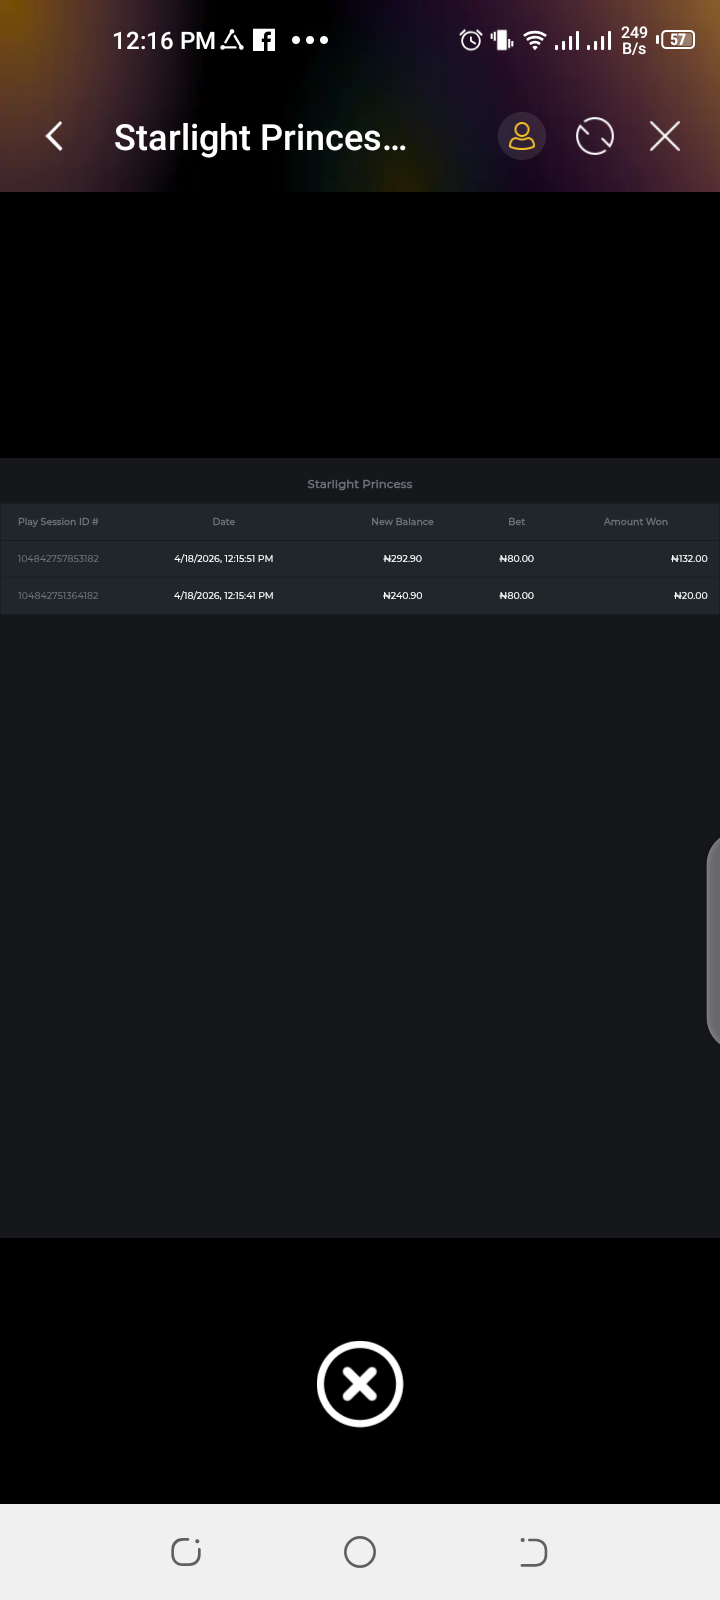
Task: Select new balance ₦240.90
Action: click(402, 596)
